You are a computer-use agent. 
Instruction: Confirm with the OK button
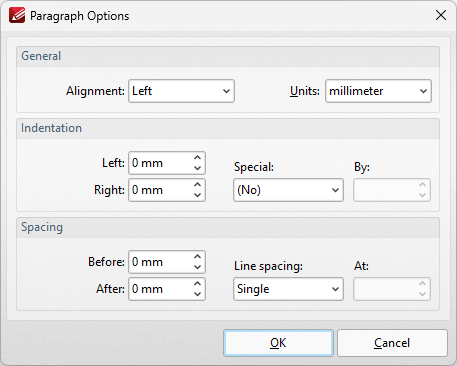(278, 343)
